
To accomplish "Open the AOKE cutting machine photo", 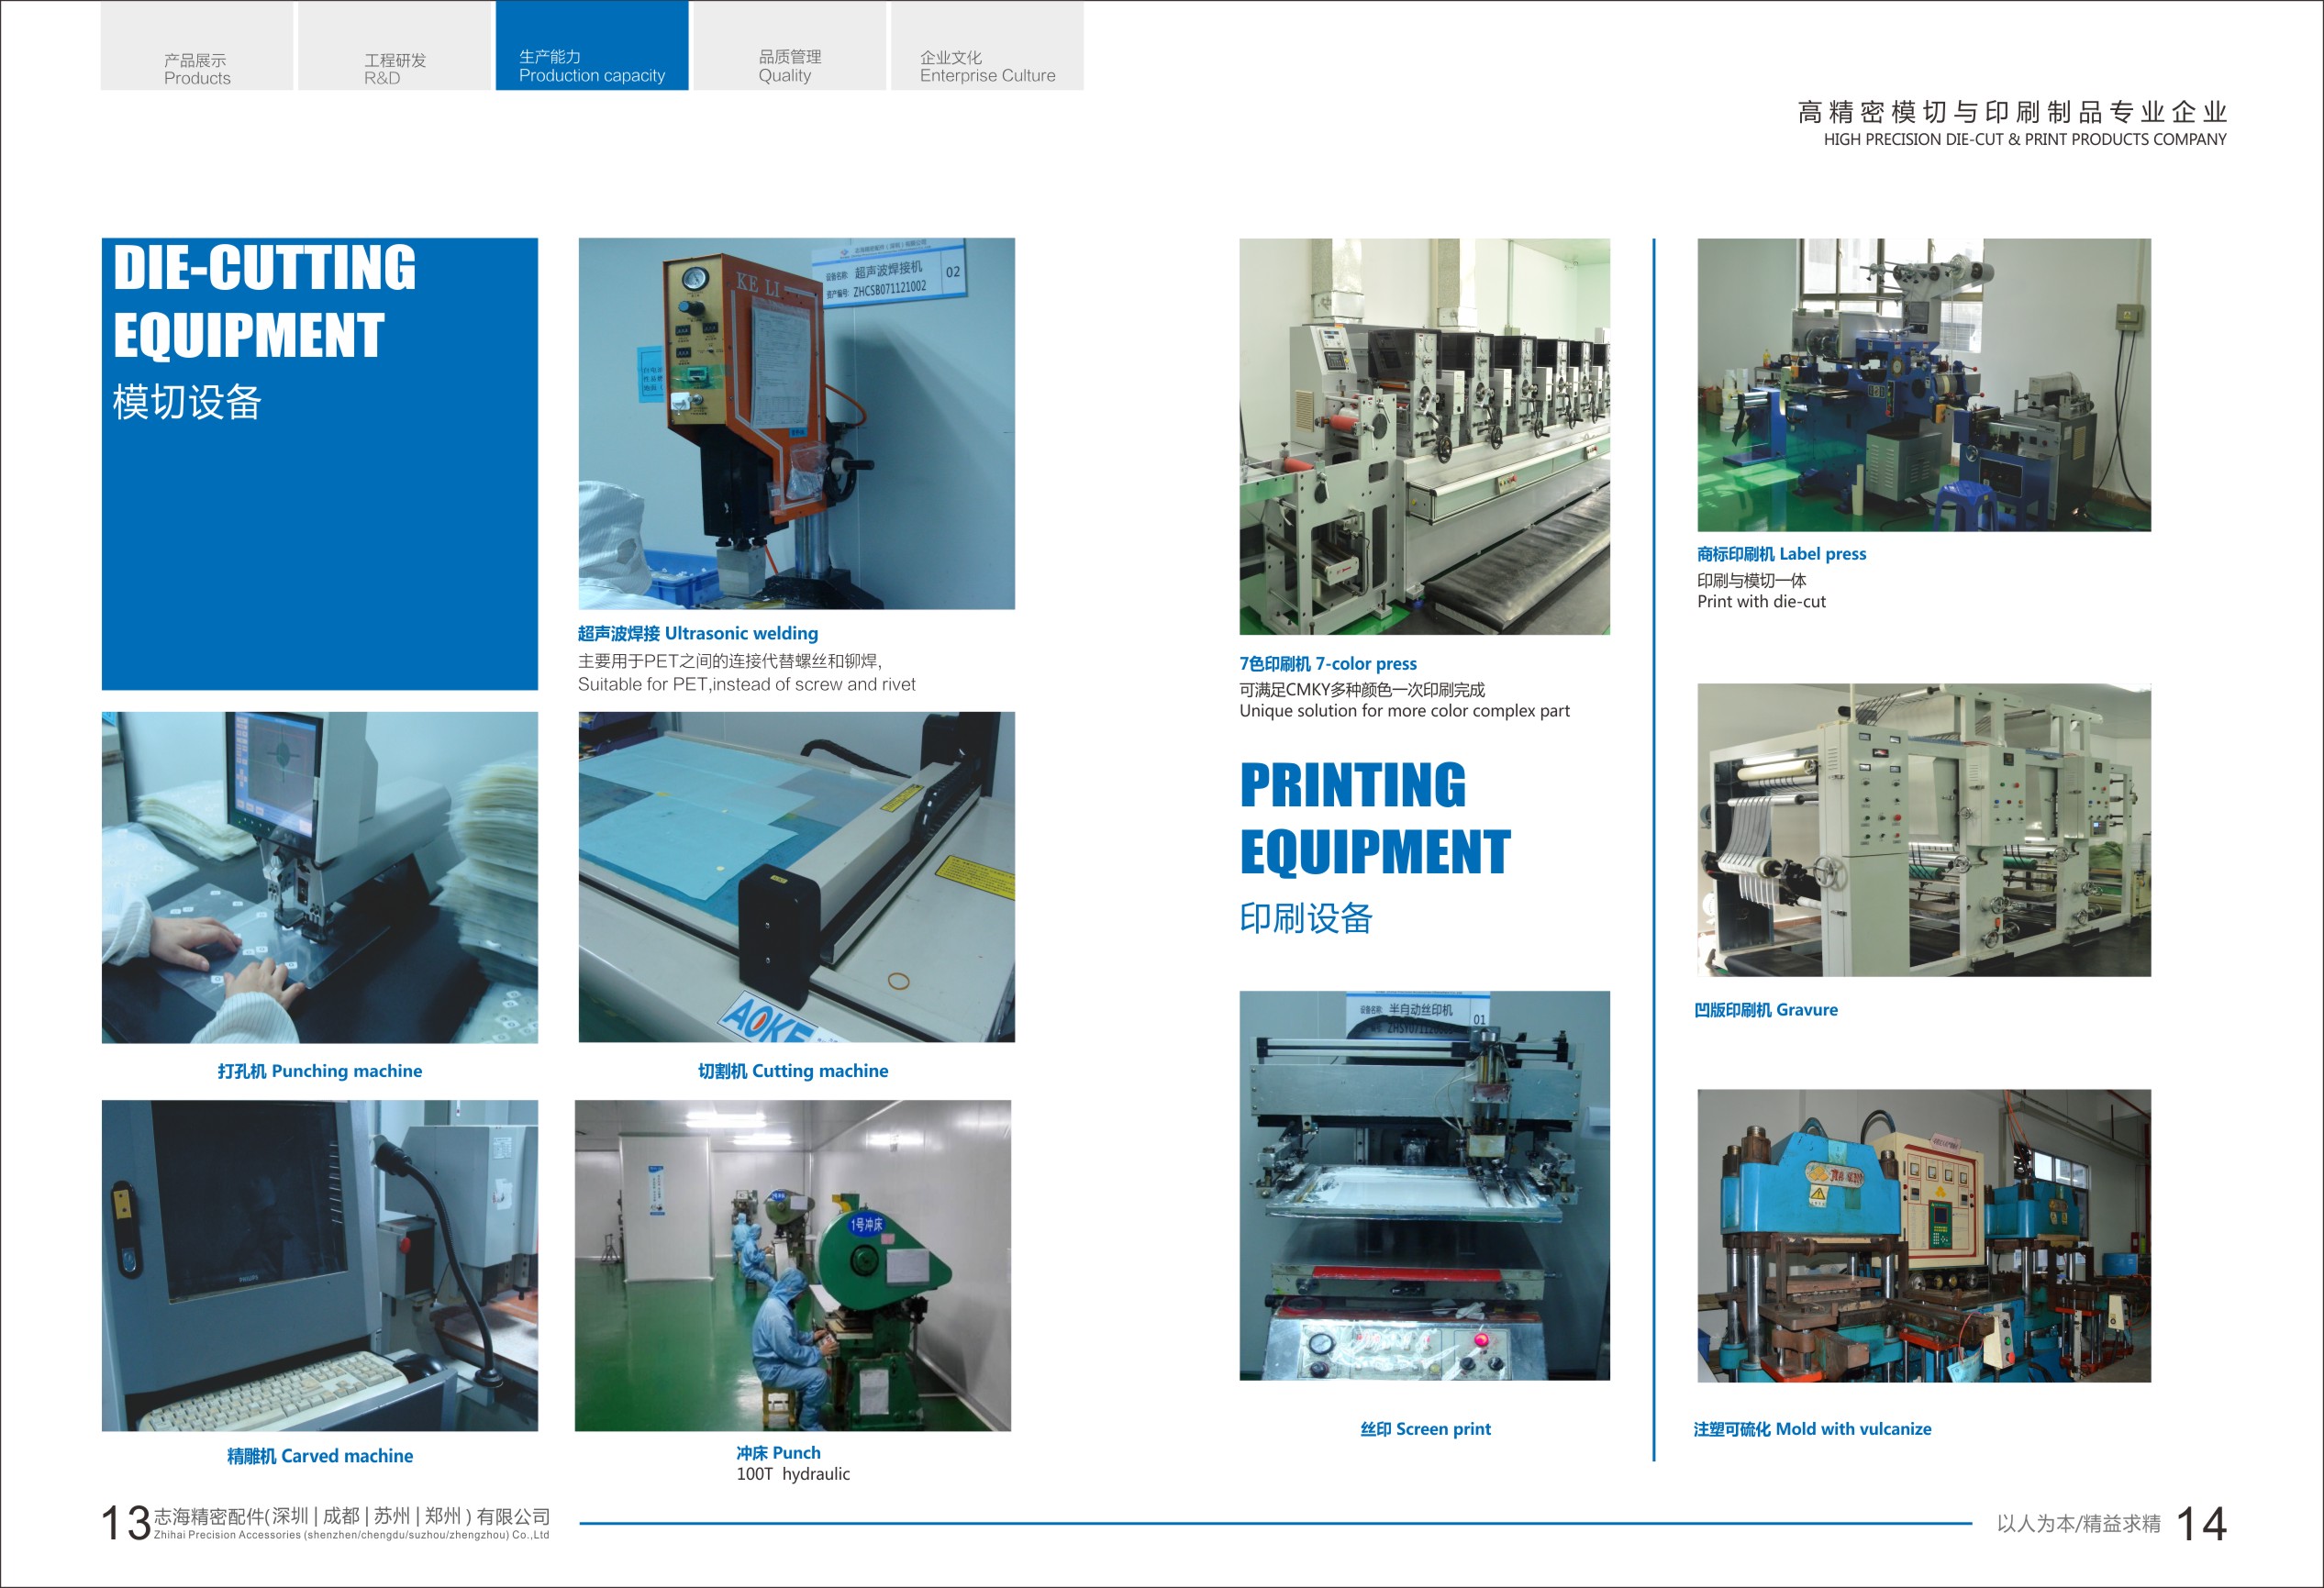I will (796, 877).
